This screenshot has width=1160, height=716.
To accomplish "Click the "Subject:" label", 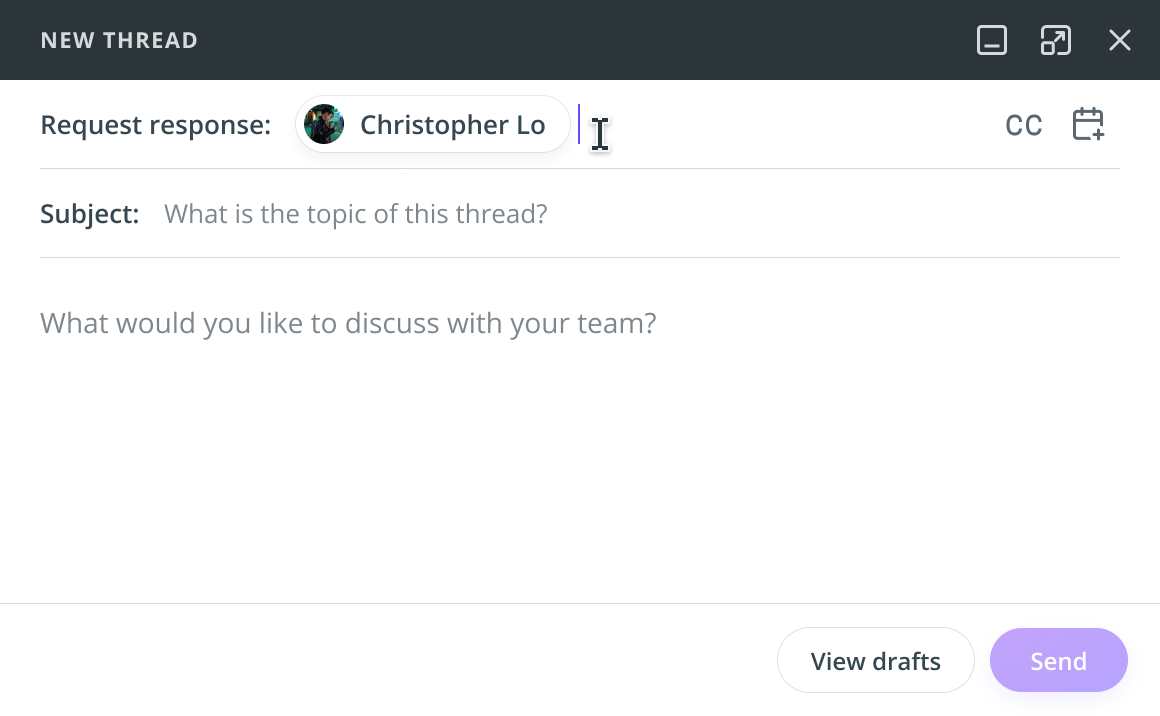I will coord(89,214).
